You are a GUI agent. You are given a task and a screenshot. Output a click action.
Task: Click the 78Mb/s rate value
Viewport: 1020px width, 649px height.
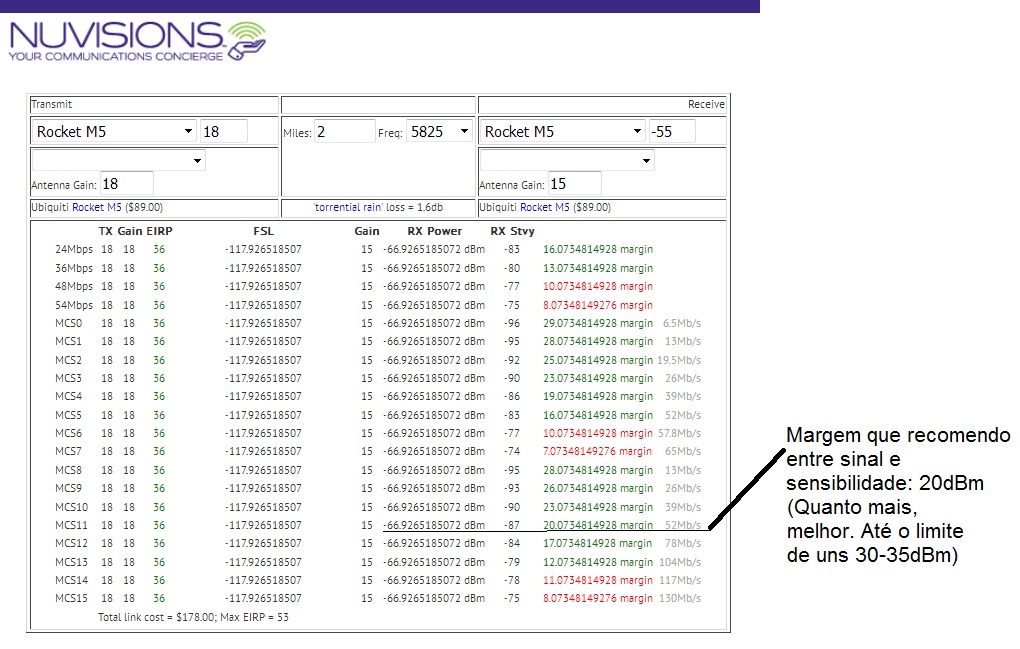coord(683,543)
